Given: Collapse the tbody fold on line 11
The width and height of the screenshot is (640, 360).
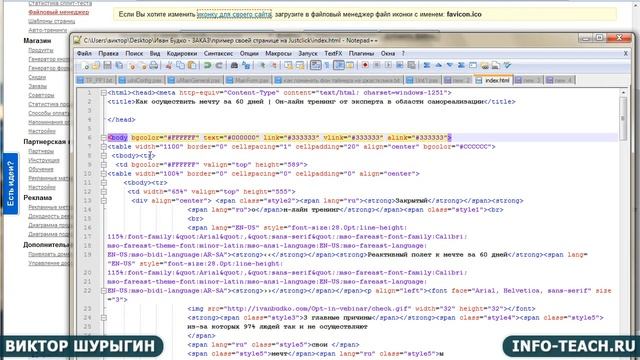Looking at the screenshot, I should (x=104, y=182).
